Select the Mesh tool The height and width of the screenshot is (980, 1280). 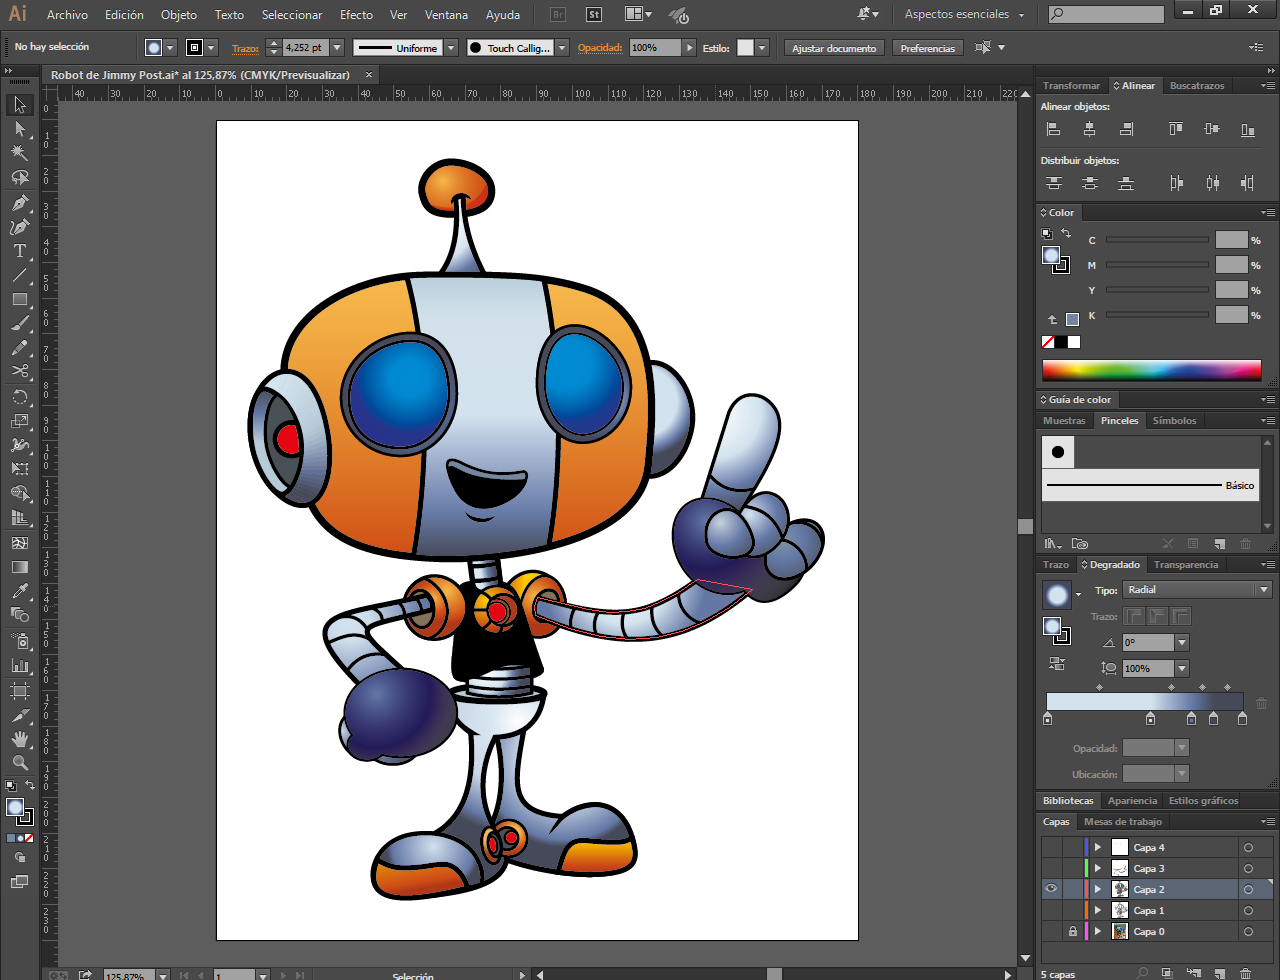19,543
